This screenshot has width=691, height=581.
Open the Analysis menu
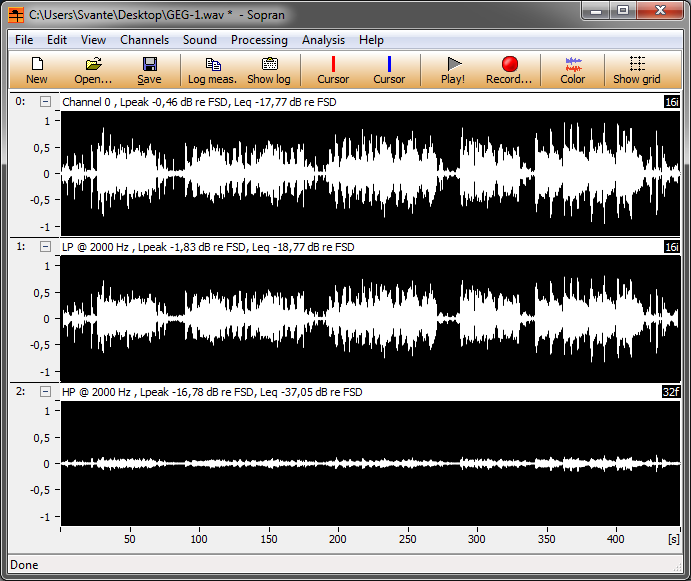[x=323, y=40]
